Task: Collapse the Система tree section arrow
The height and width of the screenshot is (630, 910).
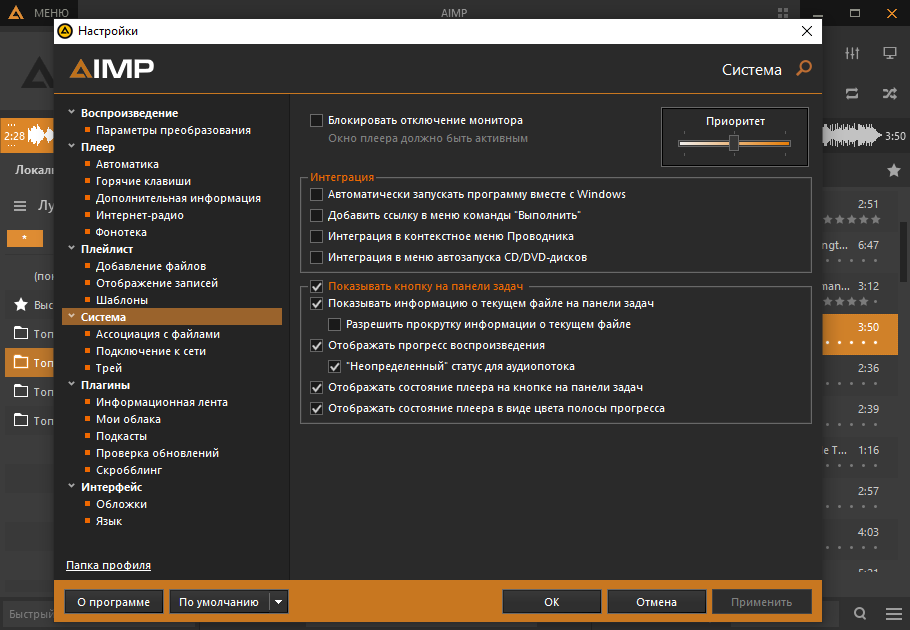Action: coord(71,316)
